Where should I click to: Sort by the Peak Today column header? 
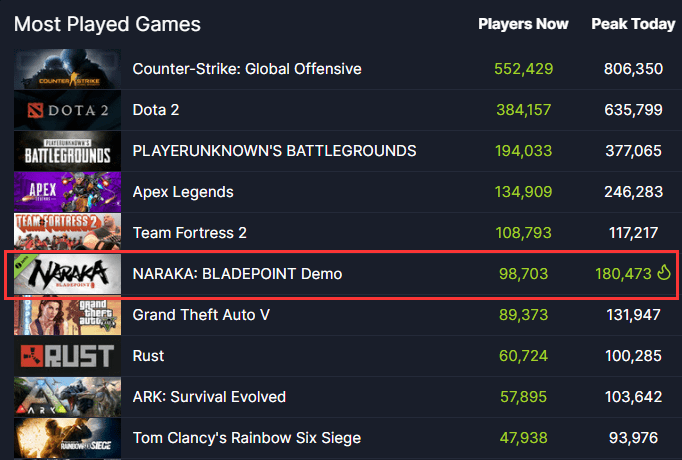(633, 24)
